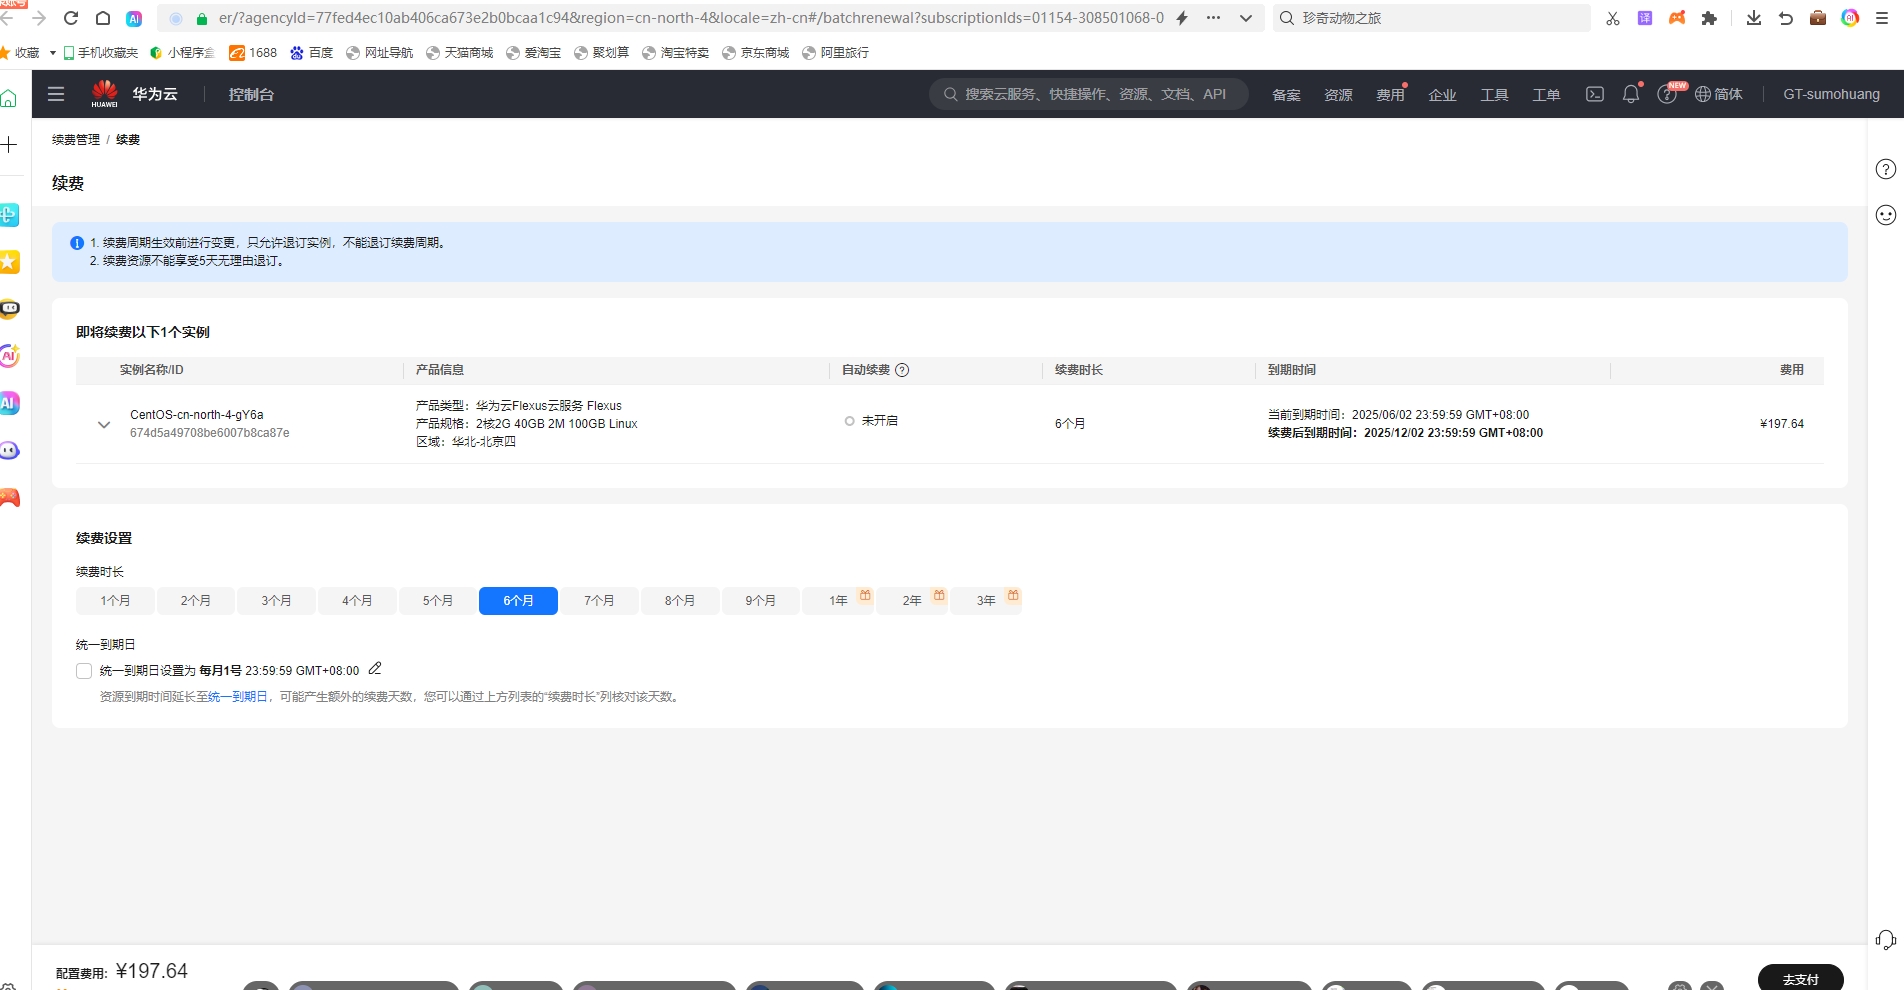Click the pencil icon to edit expiry date

375,669
